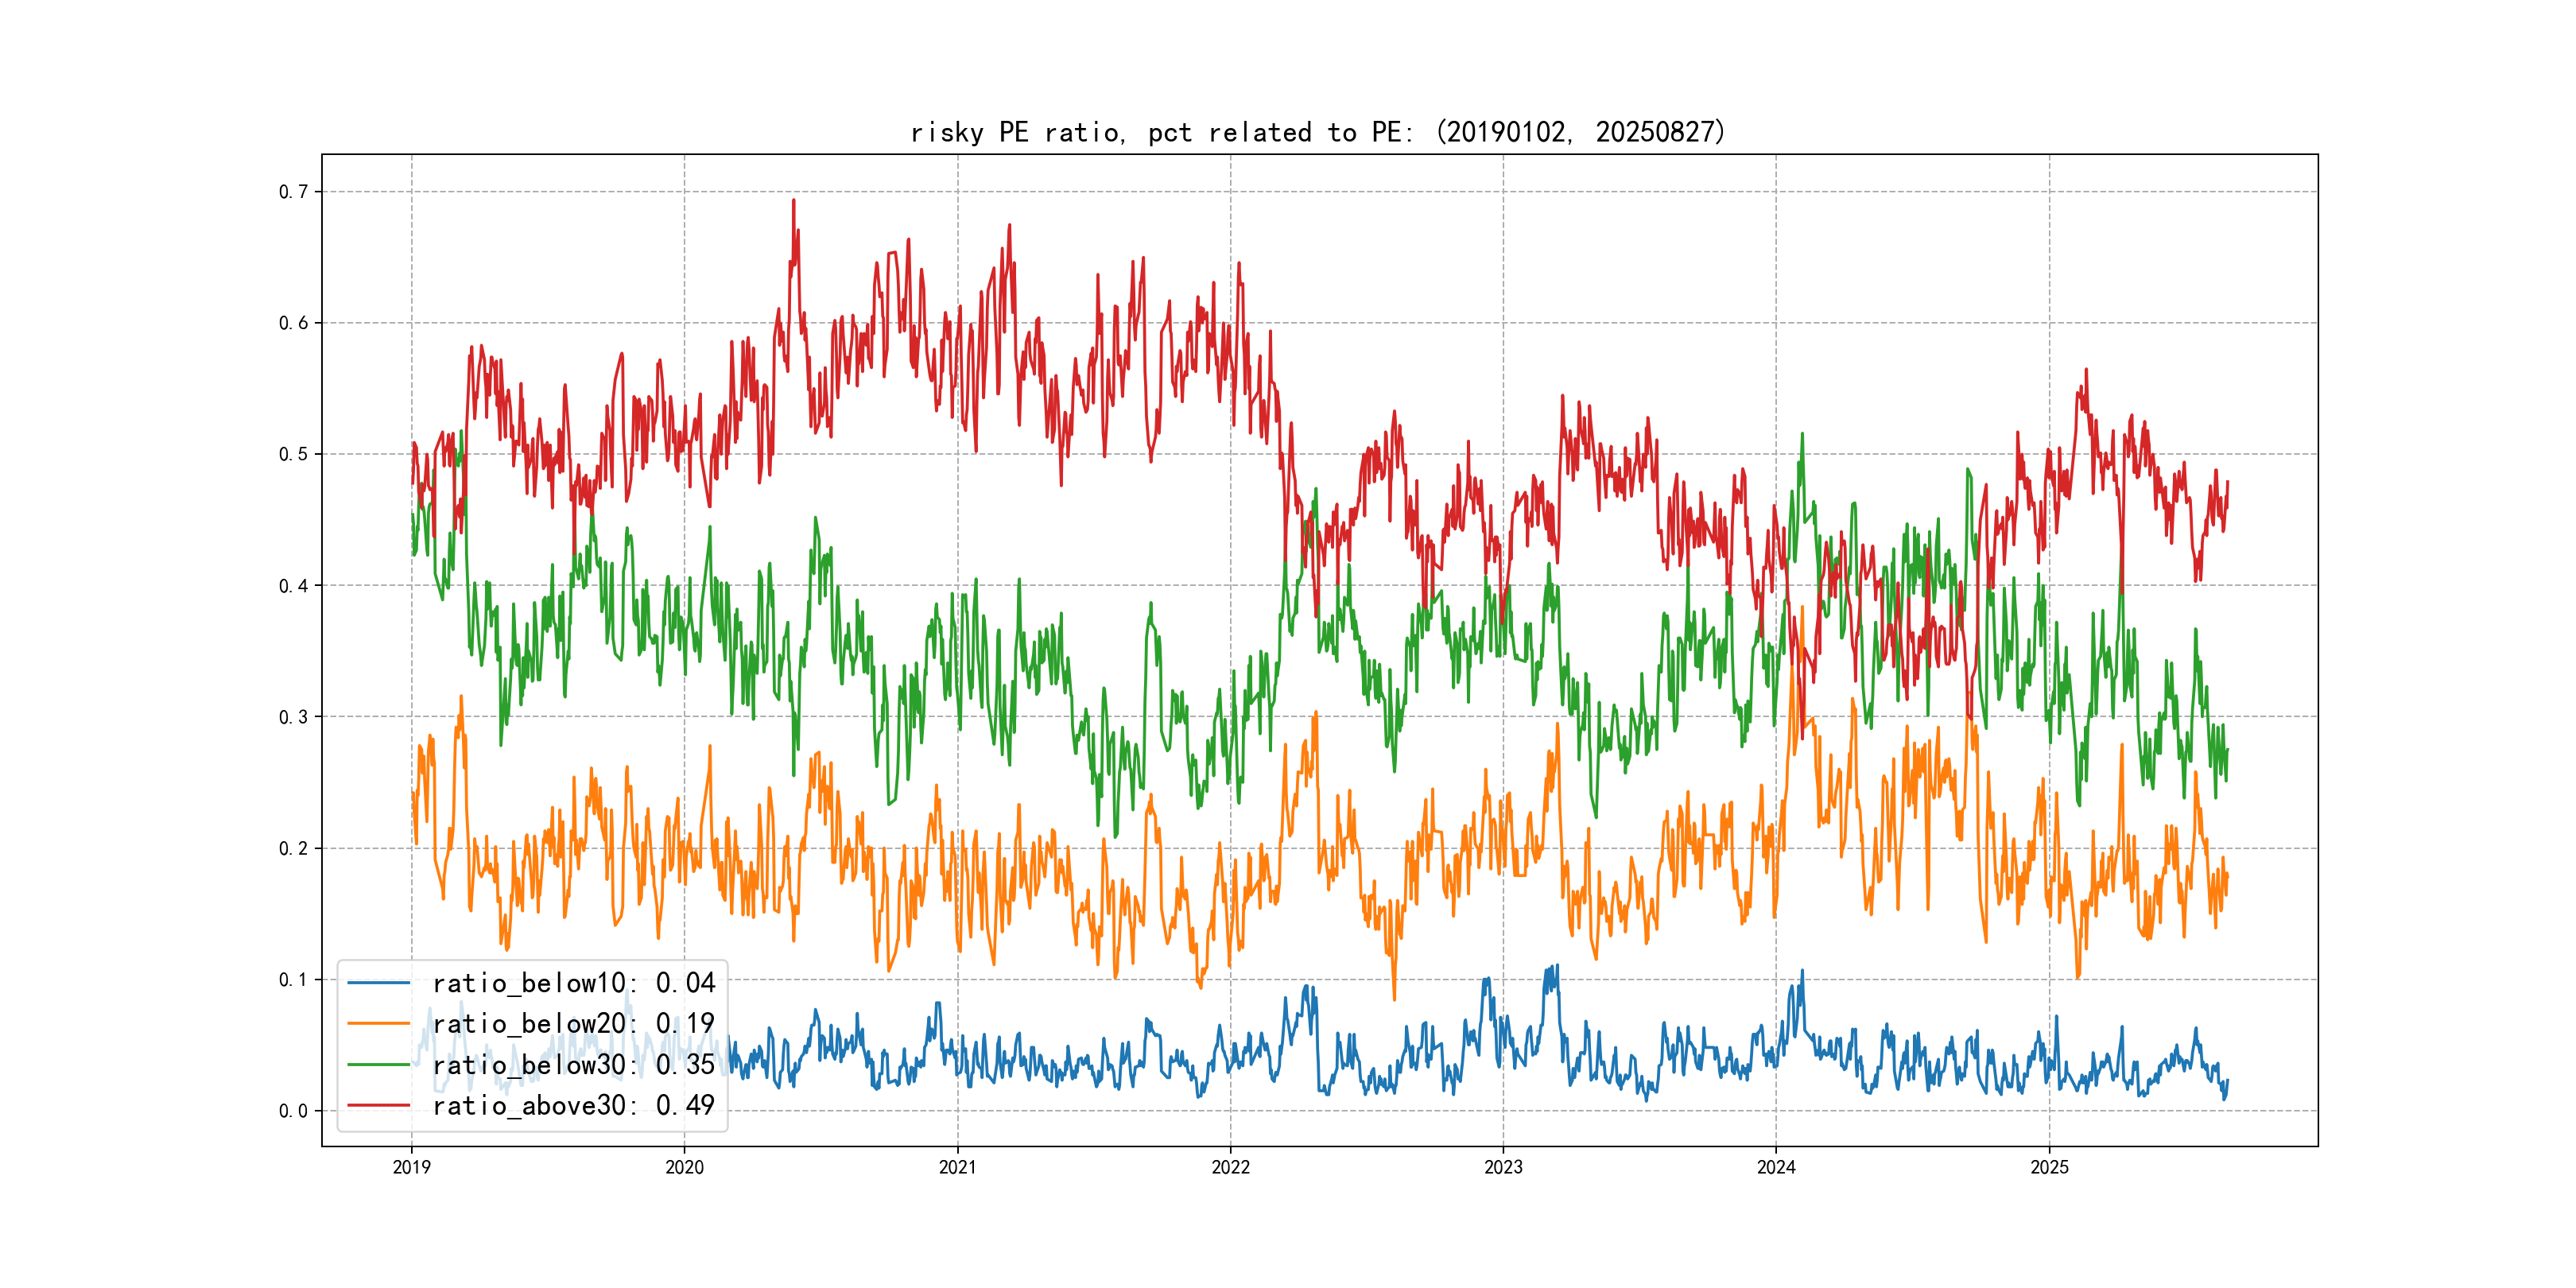
Task: Click the 2020 x-axis tick label
Action: point(684,1167)
